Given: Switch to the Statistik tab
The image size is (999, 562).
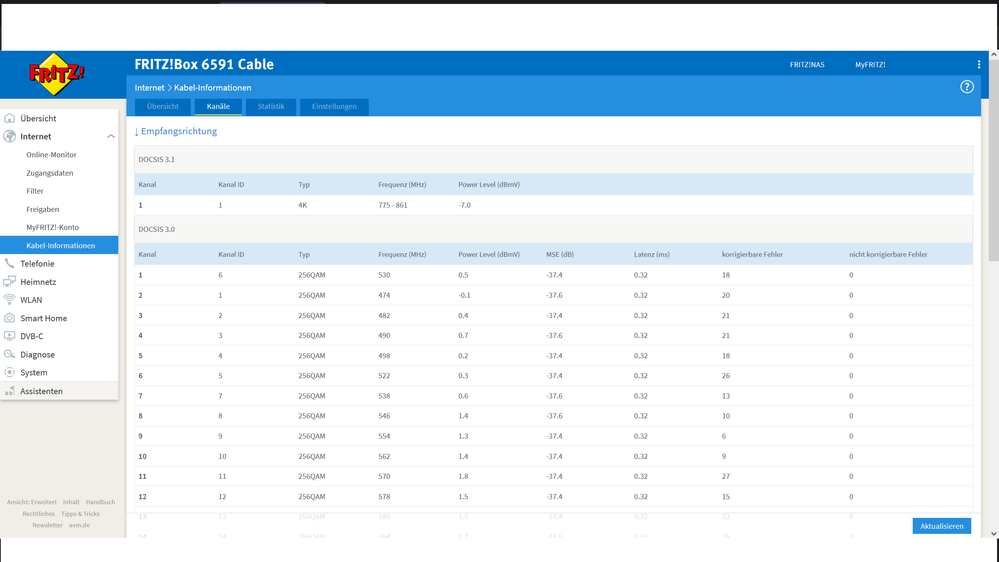Looking at the screenshot, I should [x=271, y=106].
